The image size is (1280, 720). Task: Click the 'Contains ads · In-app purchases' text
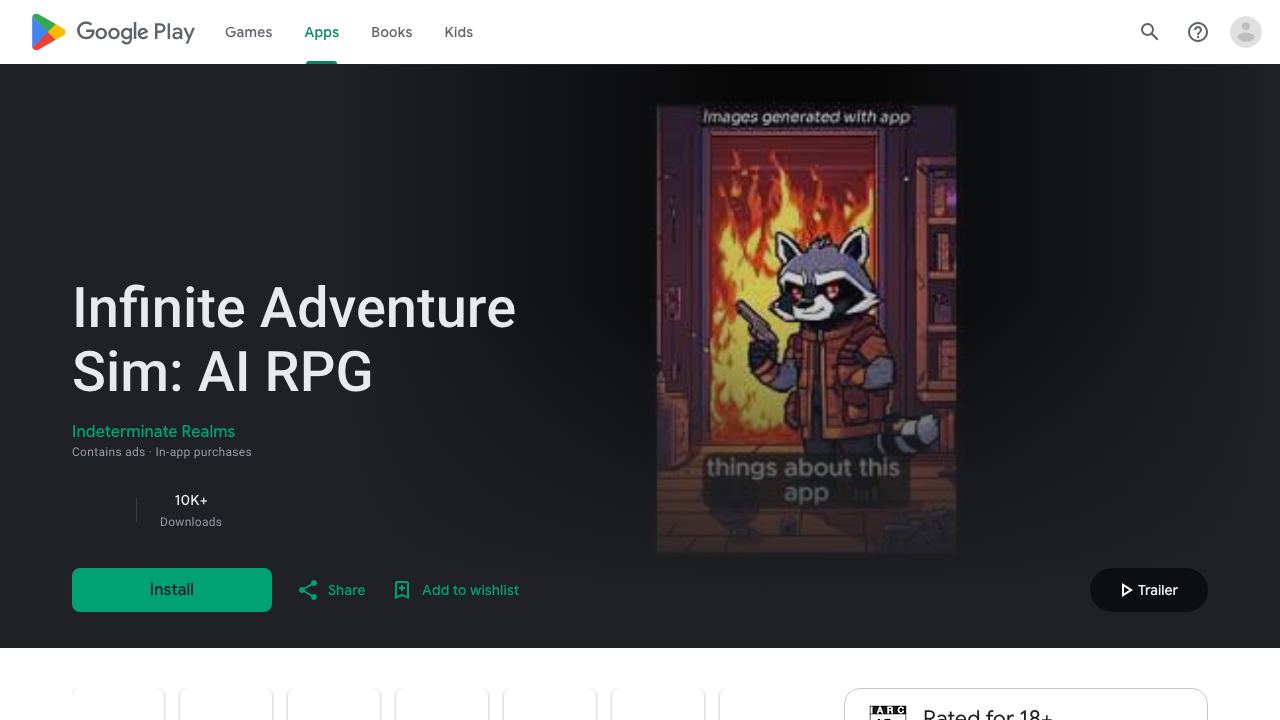click(x=162, y=452)
